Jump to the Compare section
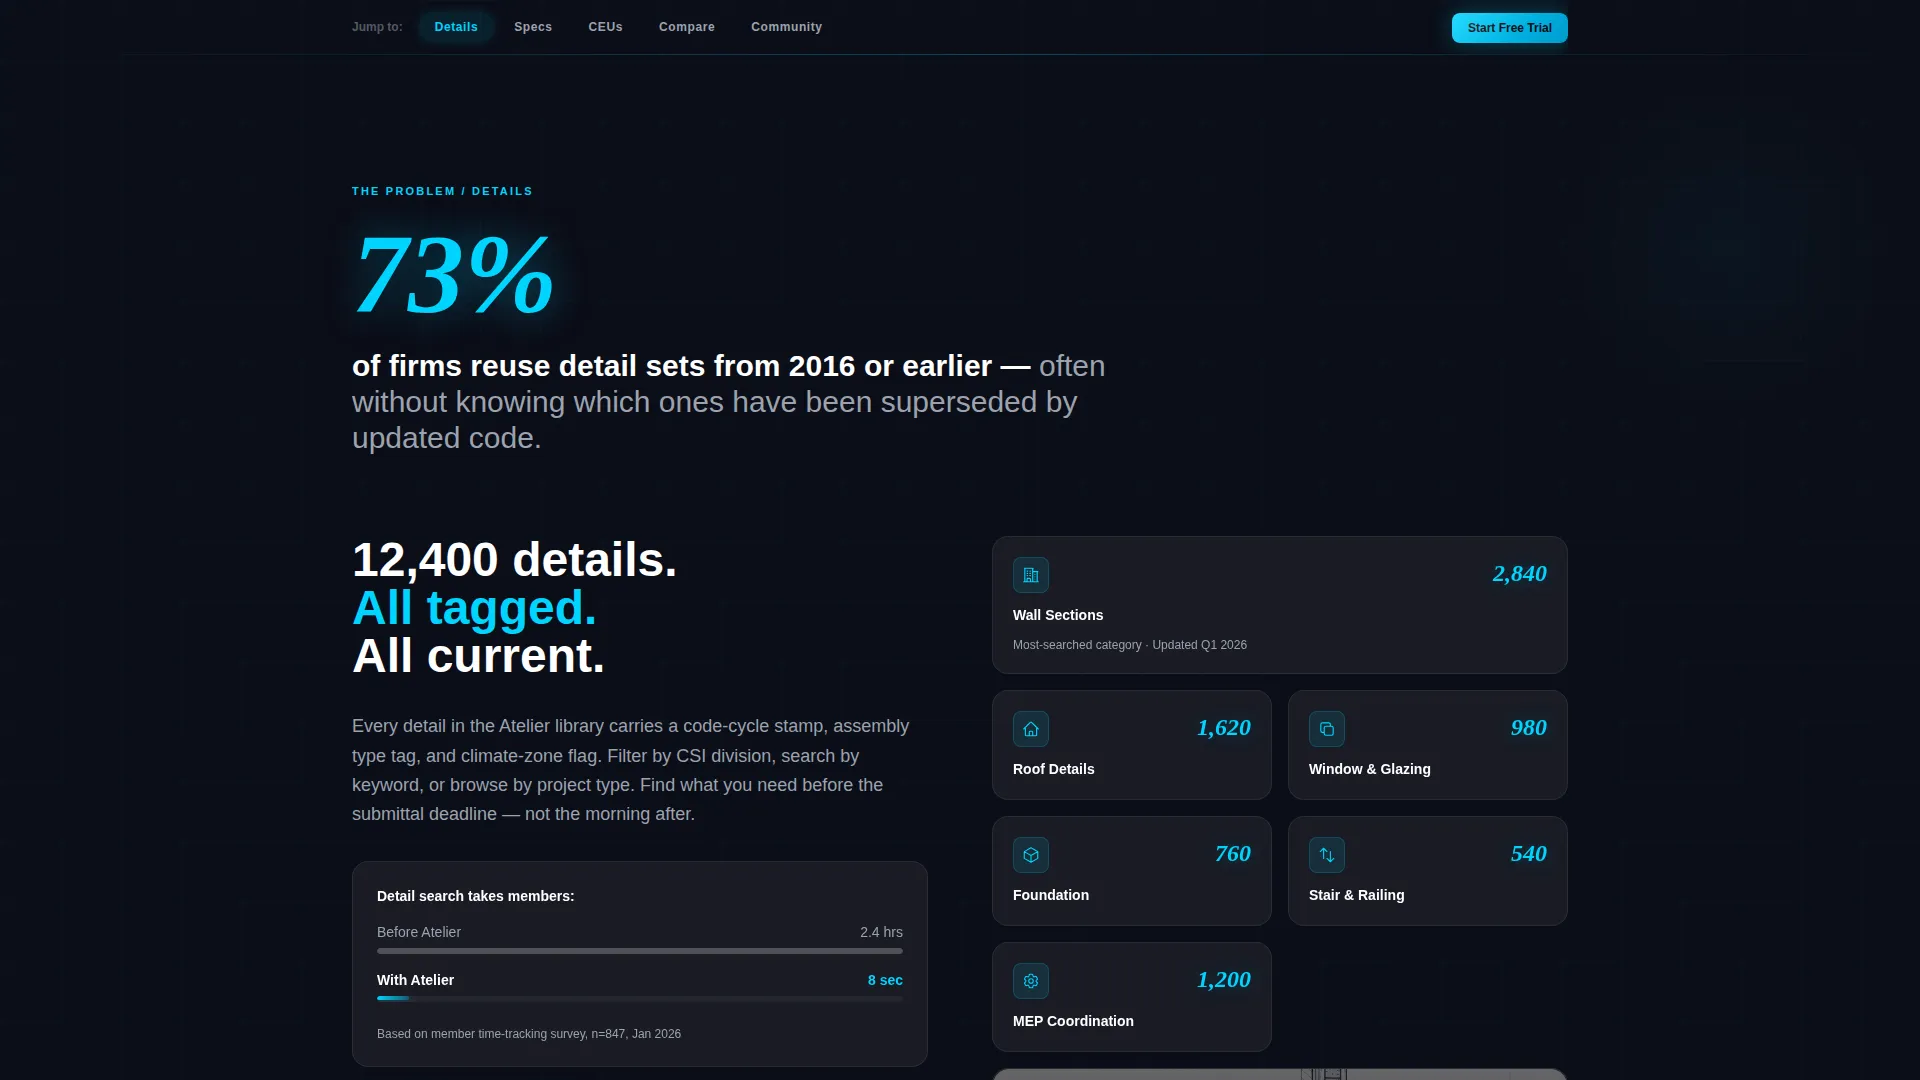Screen dimensions: 1920x1080 tap(687, 27)
